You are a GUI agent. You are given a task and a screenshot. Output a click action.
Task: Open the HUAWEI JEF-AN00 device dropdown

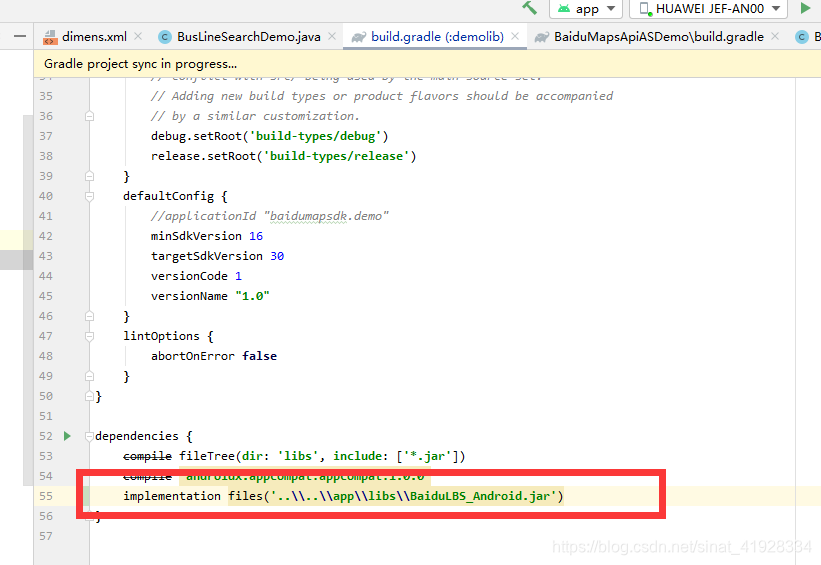(708, 9)
